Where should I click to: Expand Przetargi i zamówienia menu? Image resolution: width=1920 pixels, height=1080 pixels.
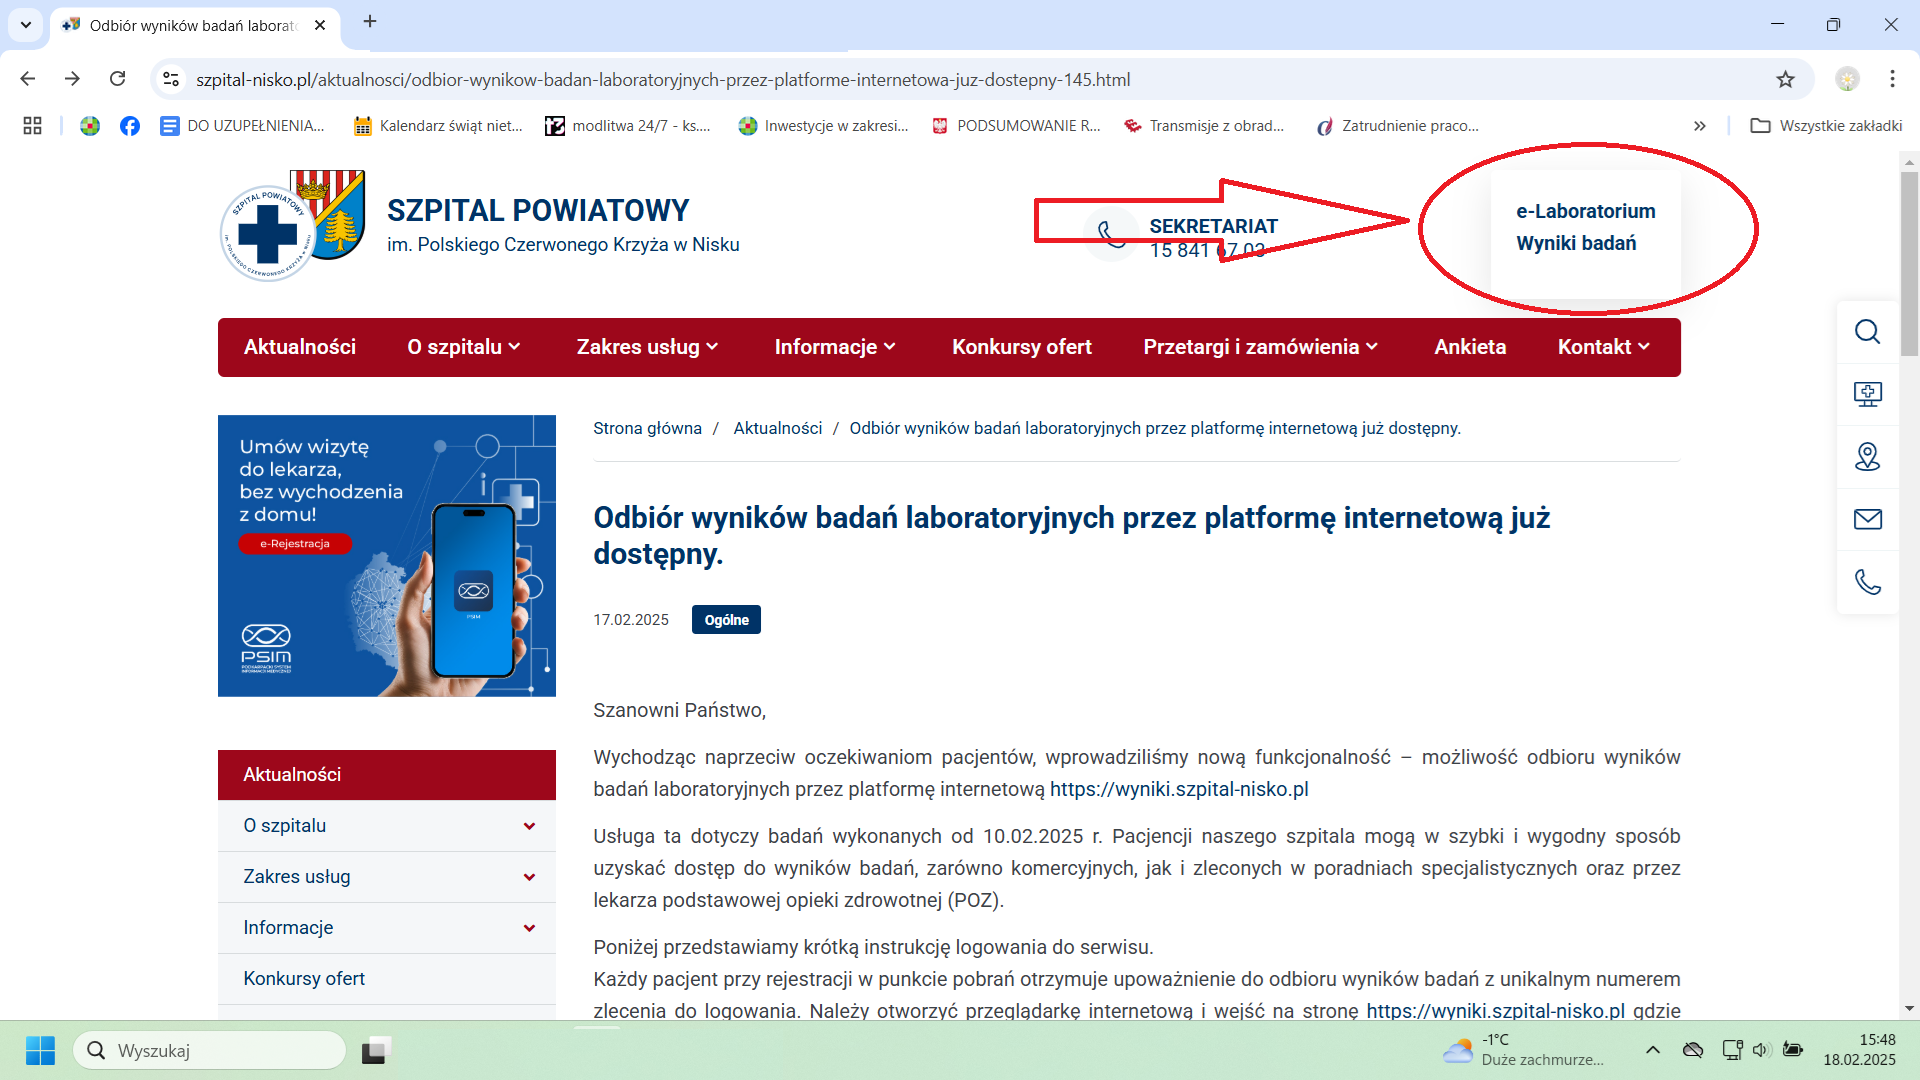point(1261,347)
